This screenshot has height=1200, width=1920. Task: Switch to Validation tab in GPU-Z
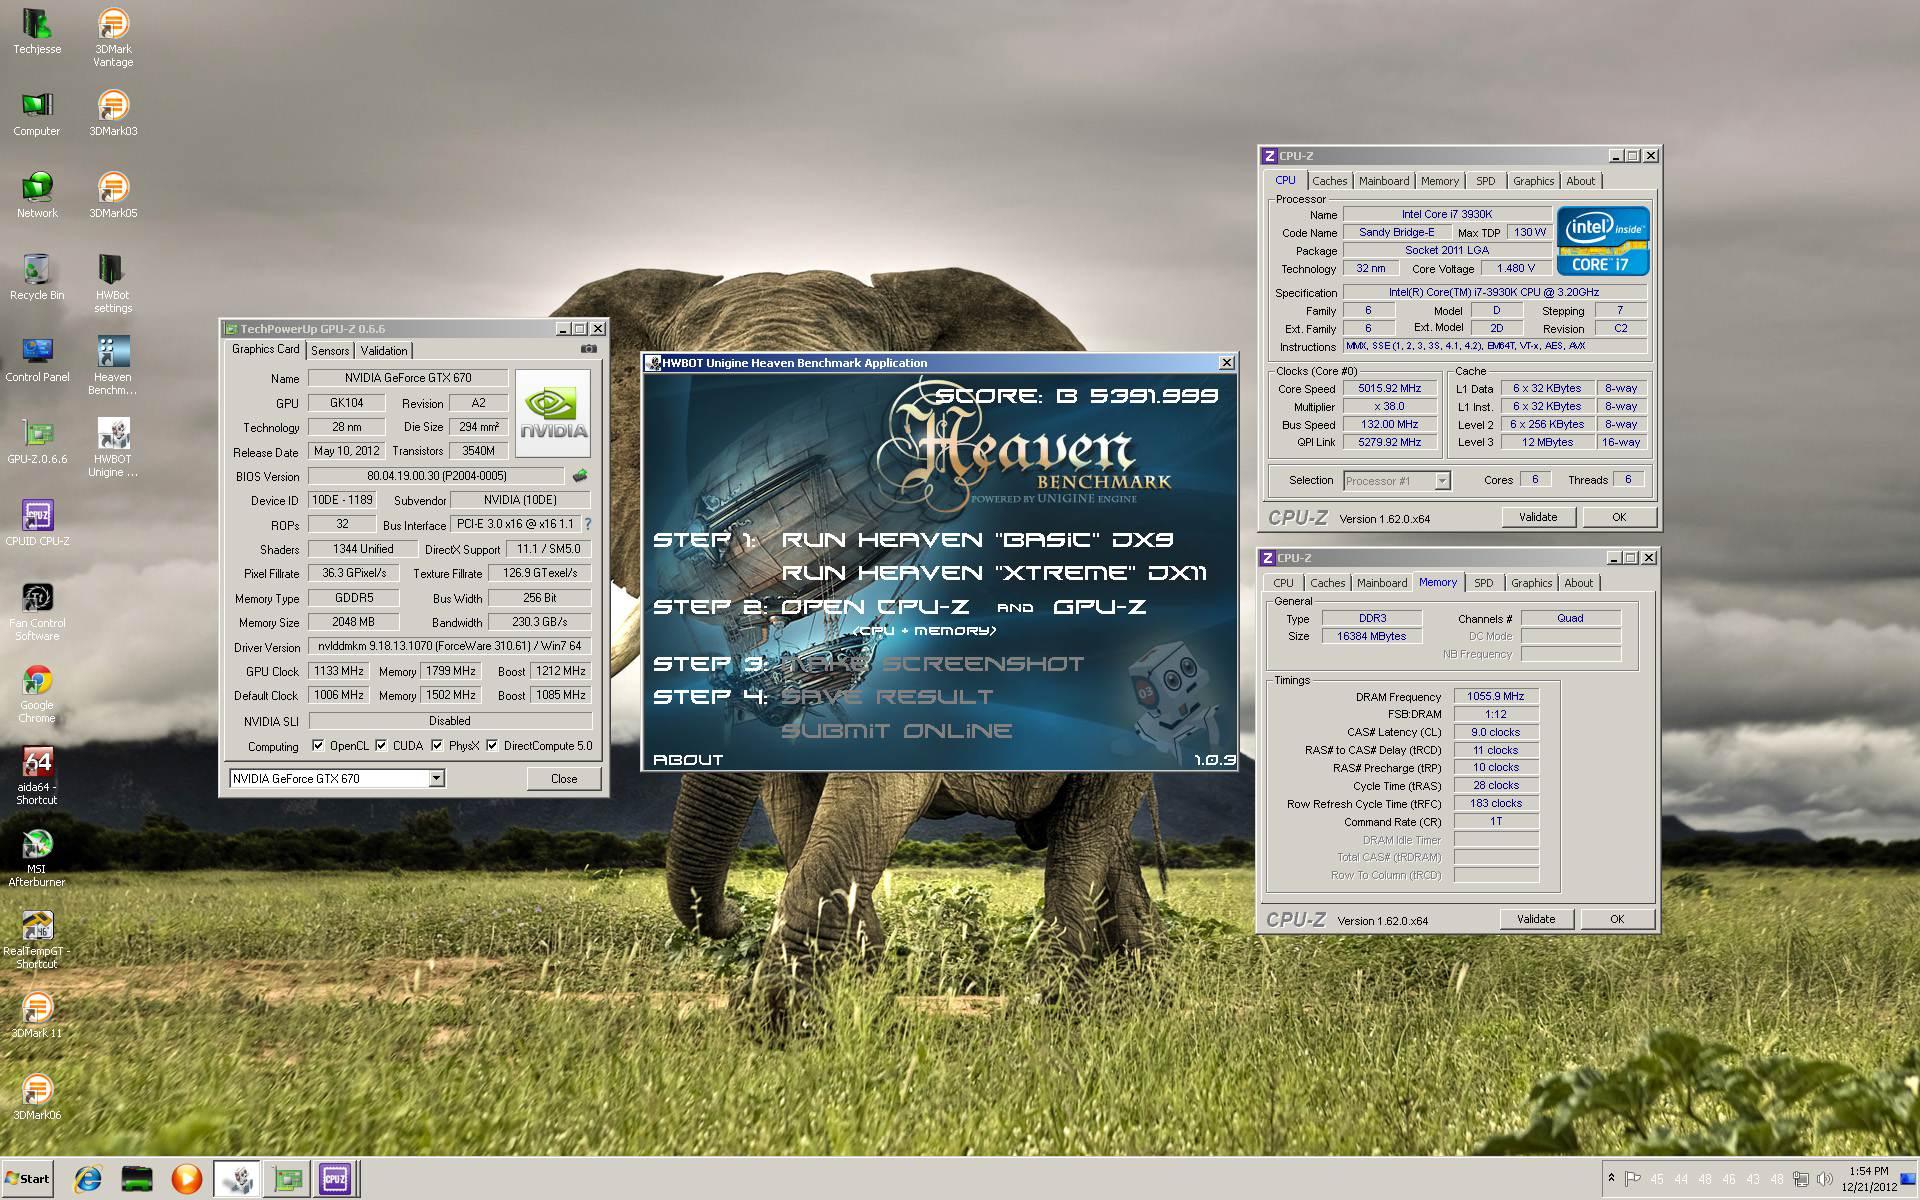coord(384,351)
